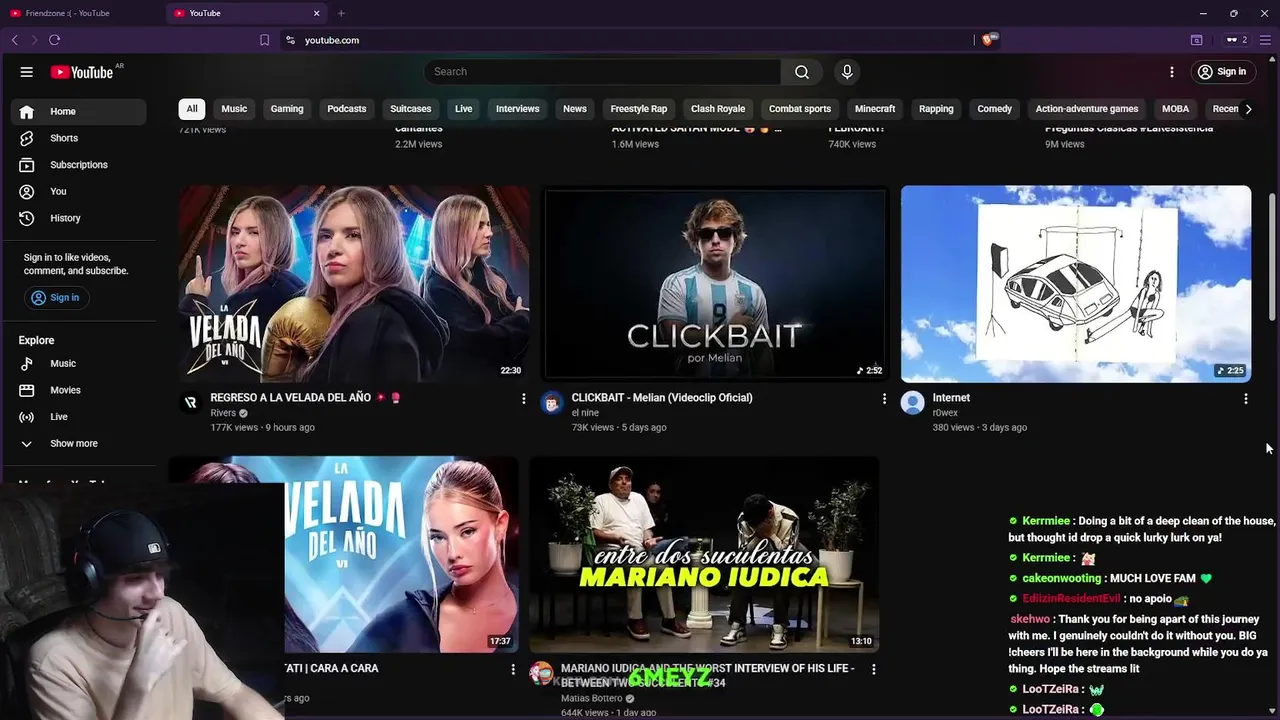This screenshot has width=1280, height=720.
Task: Click the search magnifier button
Action: coord(802,72)
